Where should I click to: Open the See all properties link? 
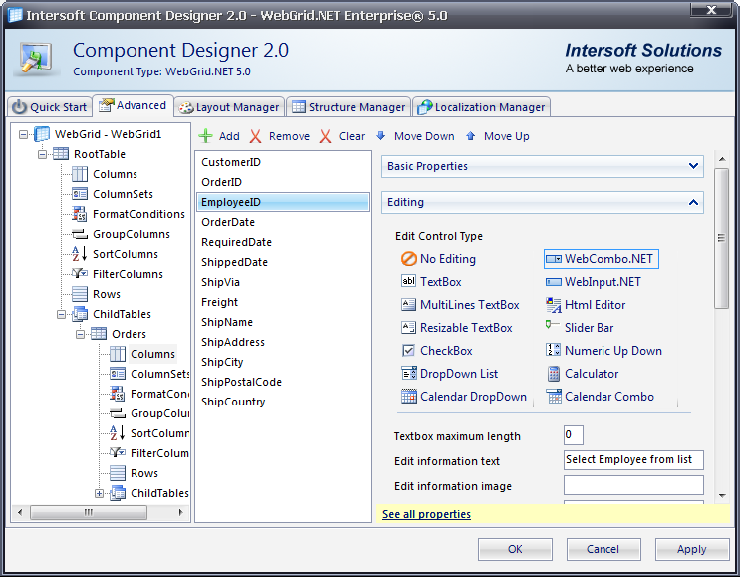pos(426,514)
